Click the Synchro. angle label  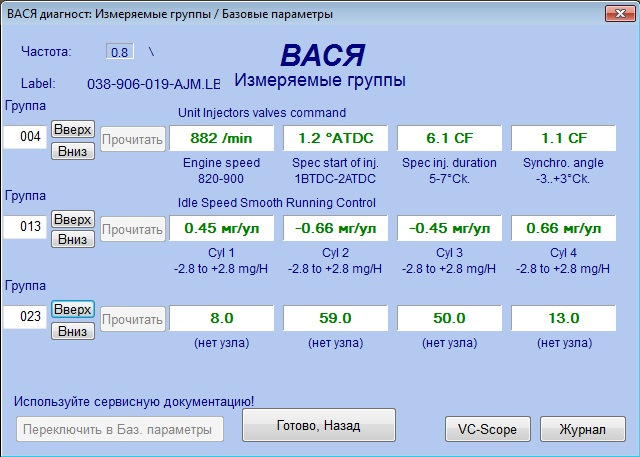[x=563, y=163]
